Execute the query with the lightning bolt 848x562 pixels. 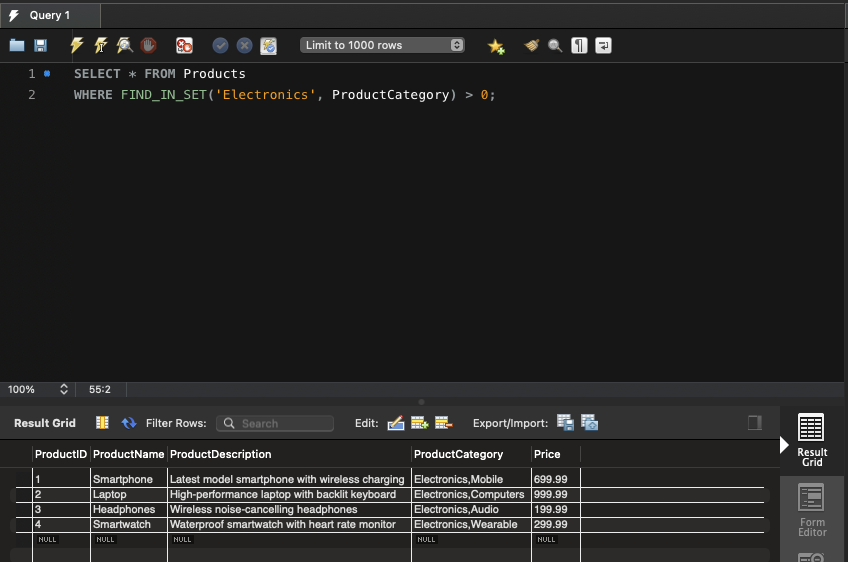77,45
